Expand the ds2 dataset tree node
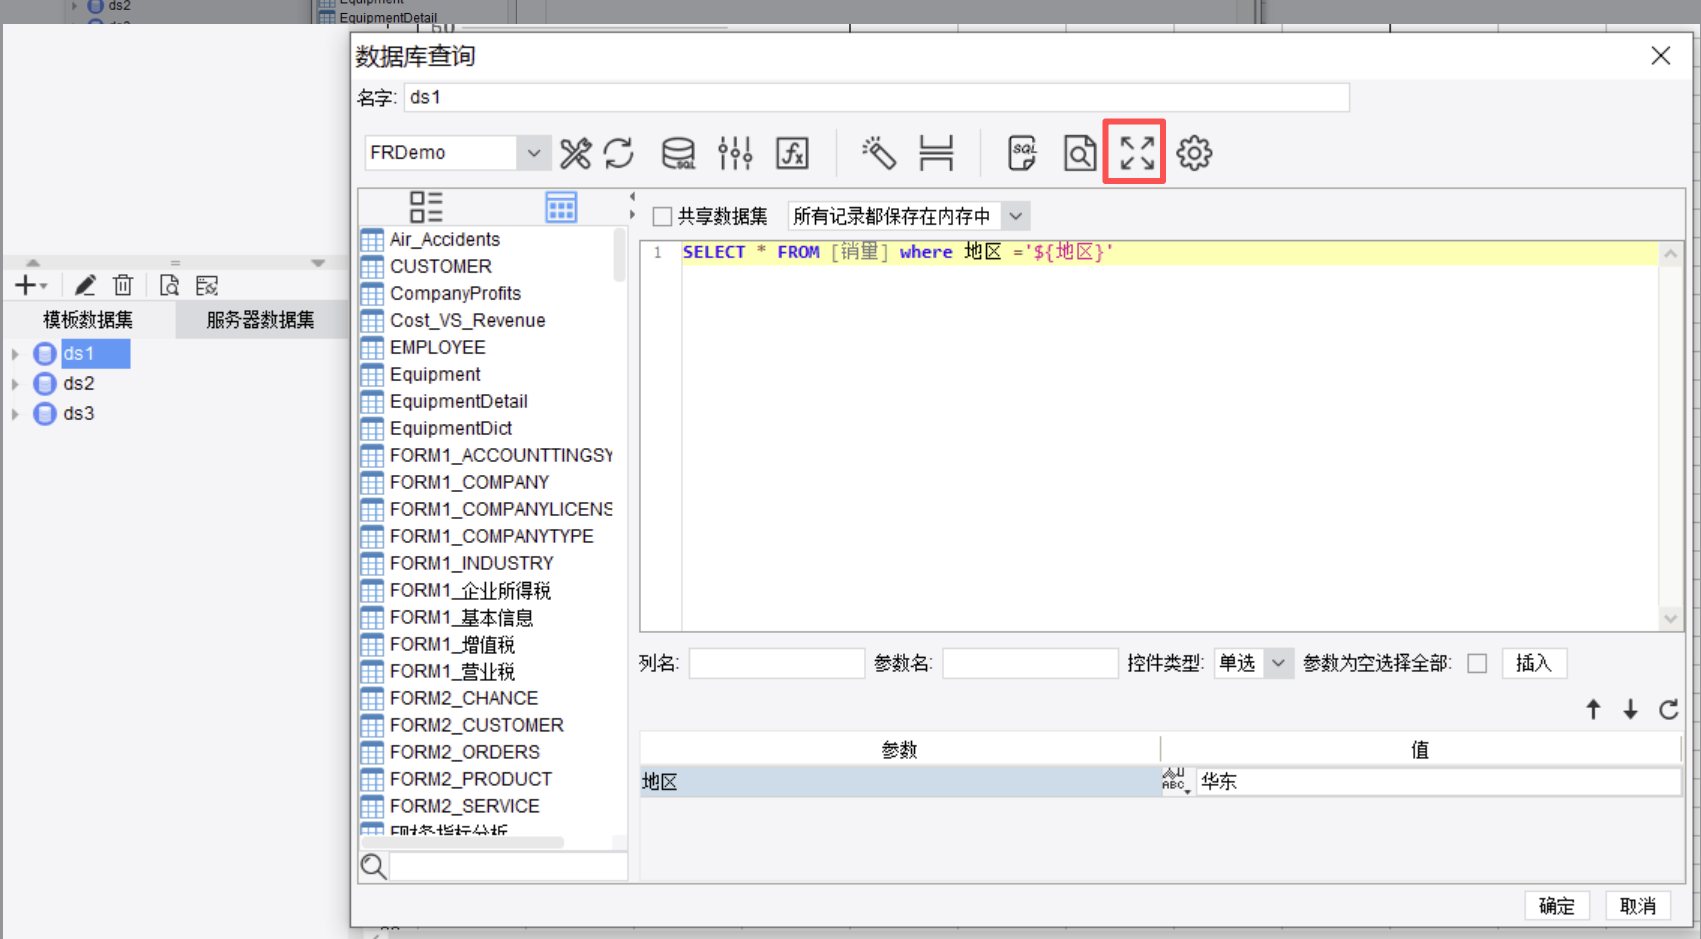 coord(15,384)
